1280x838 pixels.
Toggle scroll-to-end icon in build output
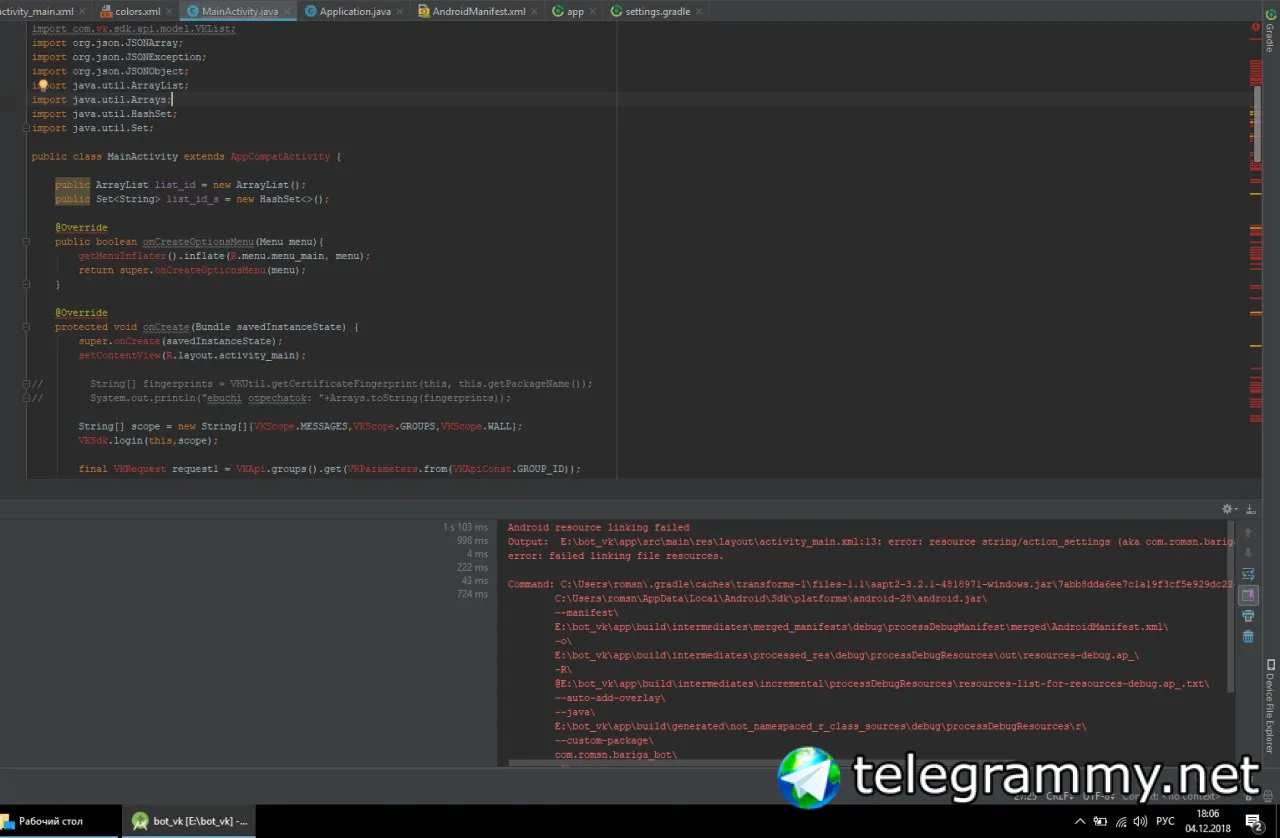coord(1248,595)
